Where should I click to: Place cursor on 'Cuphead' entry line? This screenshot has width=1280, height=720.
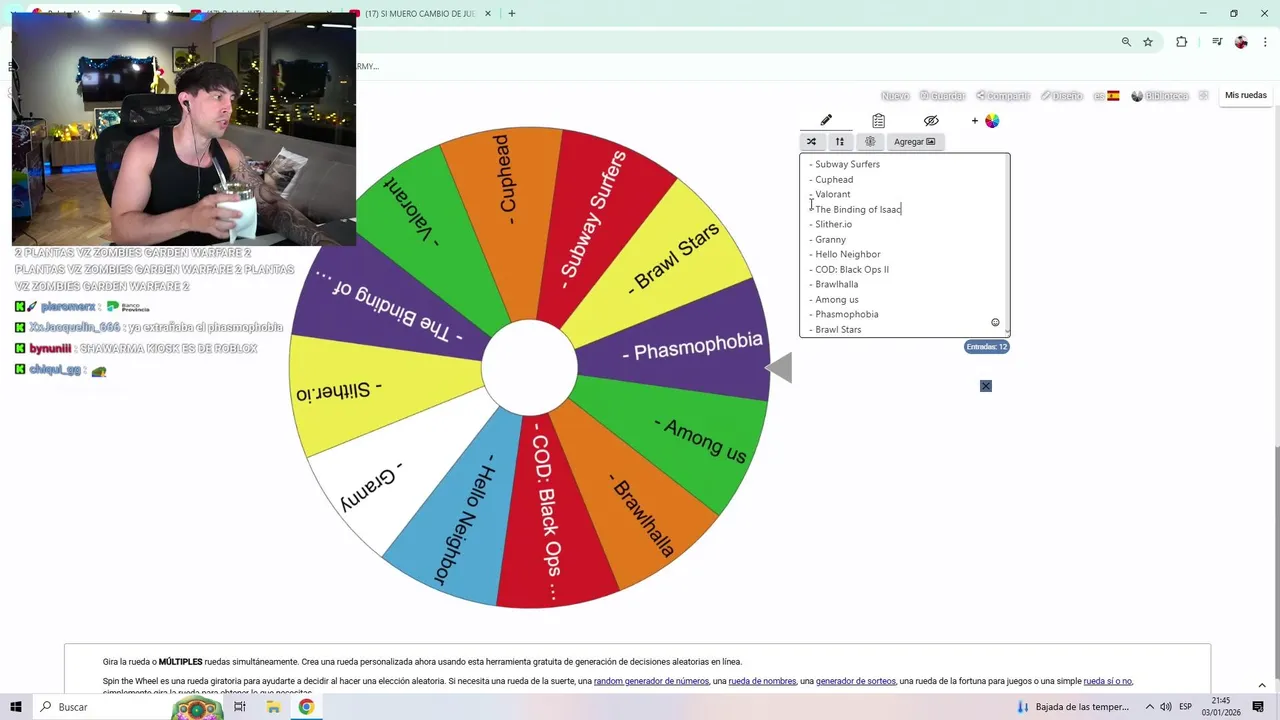[834, 180]
